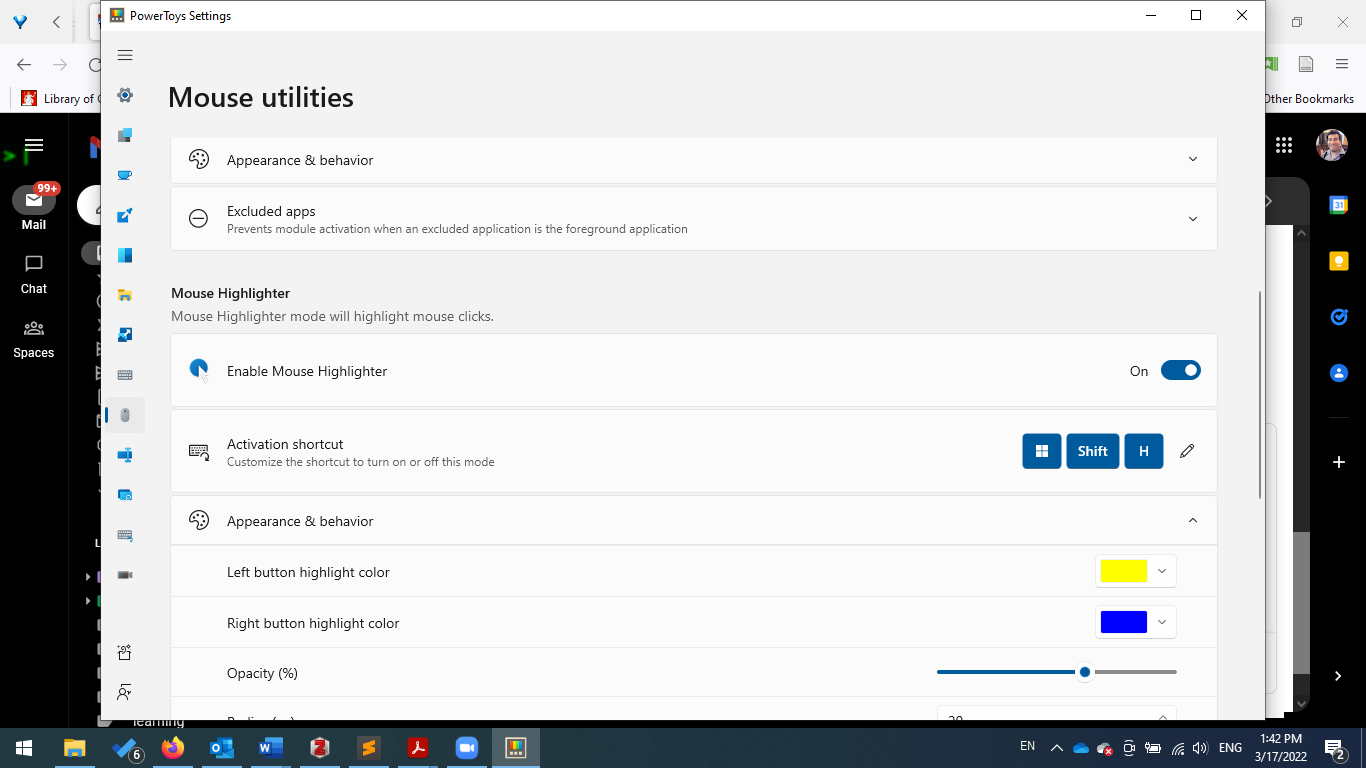
Task: Open Google Calendar side panel icon
Action: 1338,205
